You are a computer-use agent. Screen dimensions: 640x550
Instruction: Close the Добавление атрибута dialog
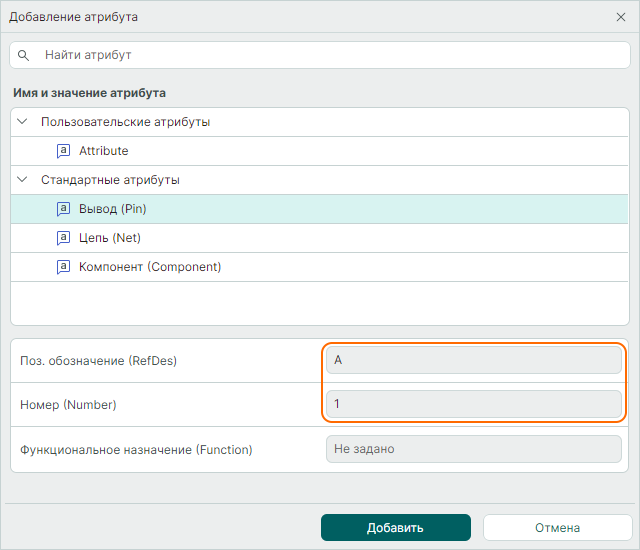620,17
